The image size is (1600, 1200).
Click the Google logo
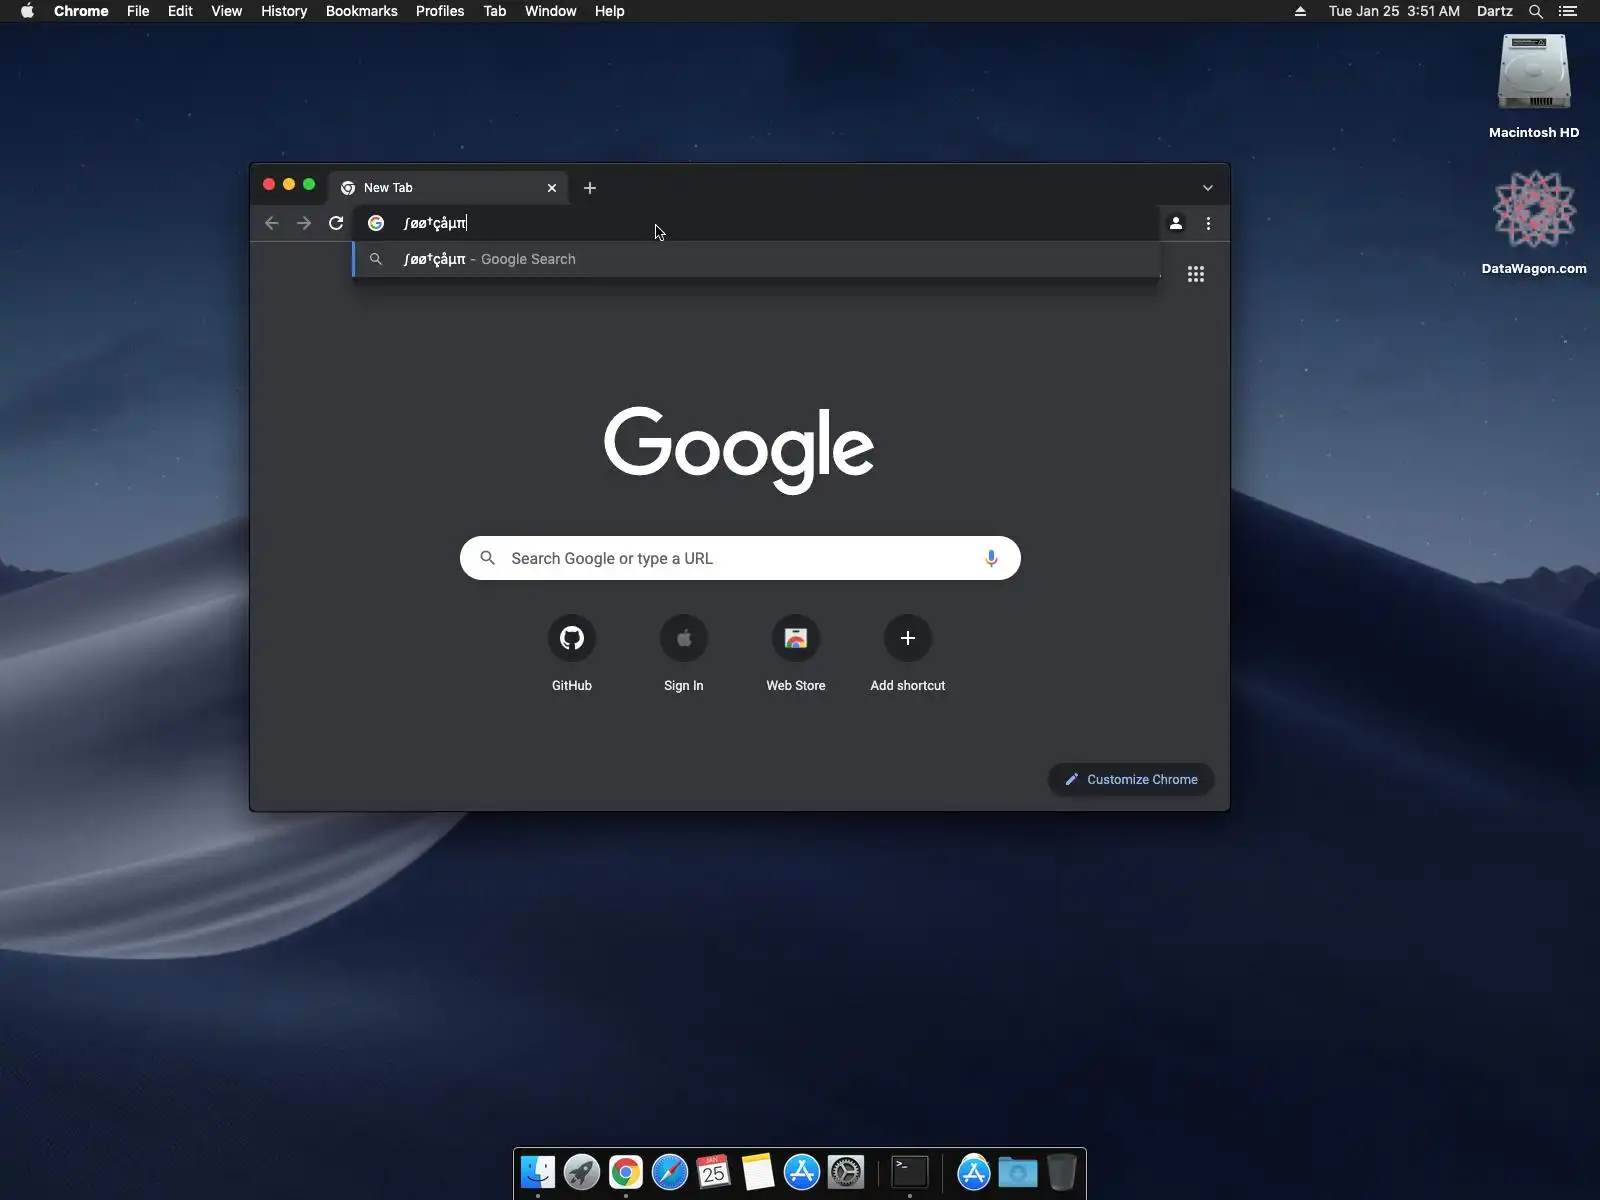point(739,449)
